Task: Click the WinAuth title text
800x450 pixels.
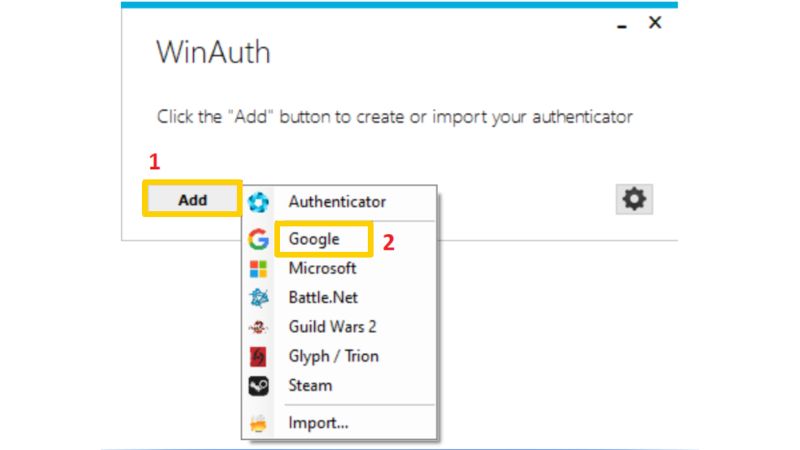Action: [213, 52]
